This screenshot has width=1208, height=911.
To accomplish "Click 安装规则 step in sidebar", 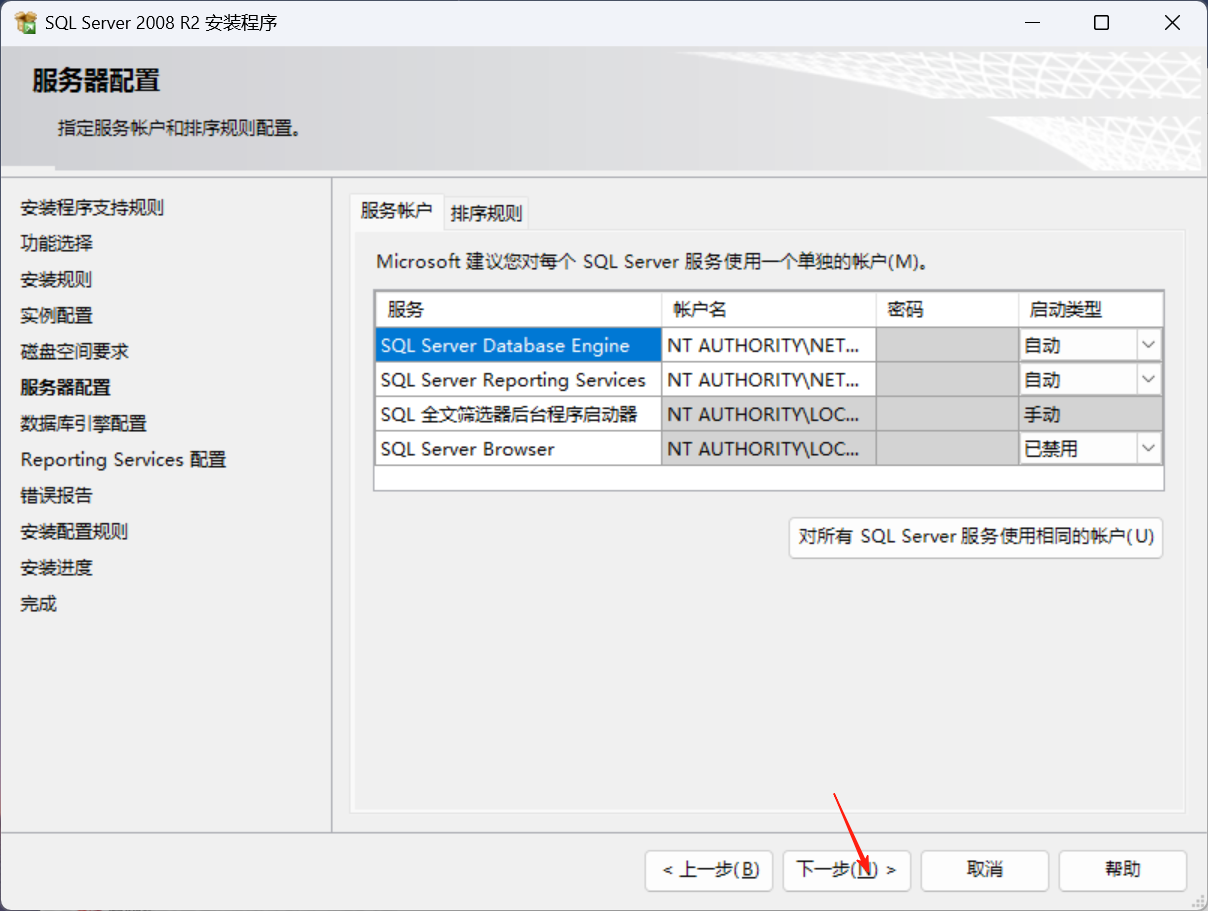I will [56, 280].
